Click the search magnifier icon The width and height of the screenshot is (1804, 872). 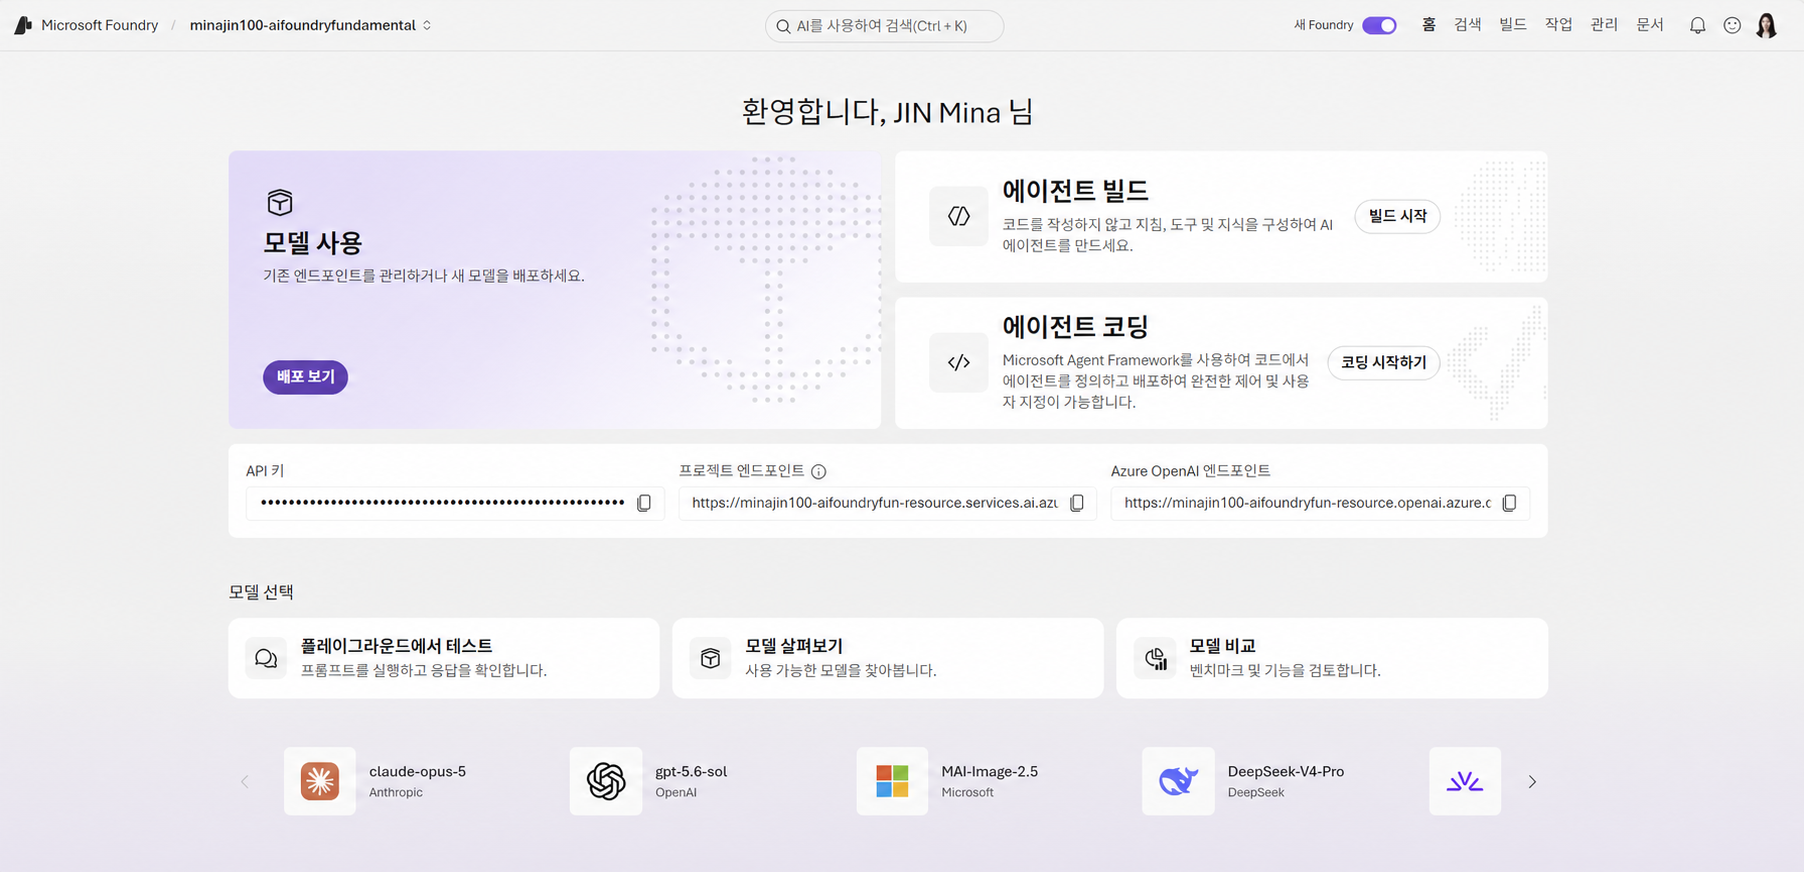(x=784, y=26)
